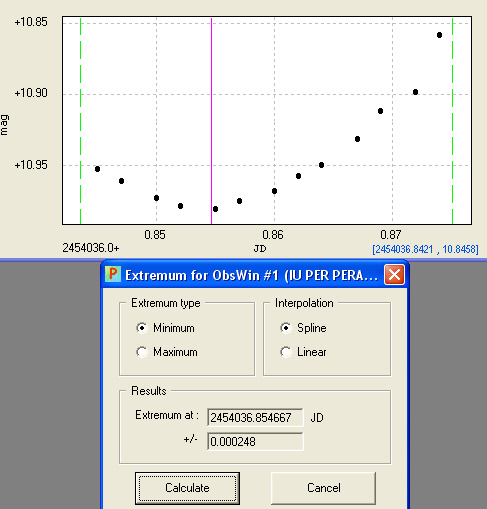
Task: Click the right green dashed boundary line
Action: click(x=452, y=120)
